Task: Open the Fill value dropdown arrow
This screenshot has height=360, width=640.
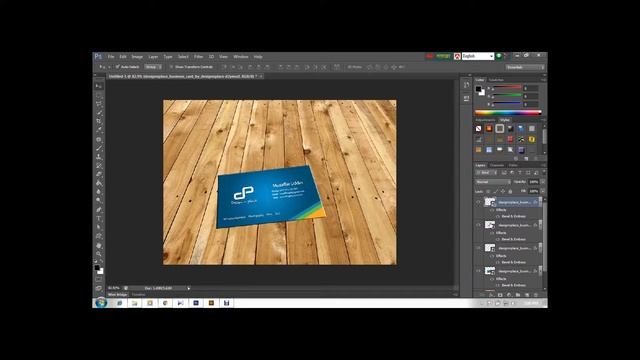Action: pos(543,191)
